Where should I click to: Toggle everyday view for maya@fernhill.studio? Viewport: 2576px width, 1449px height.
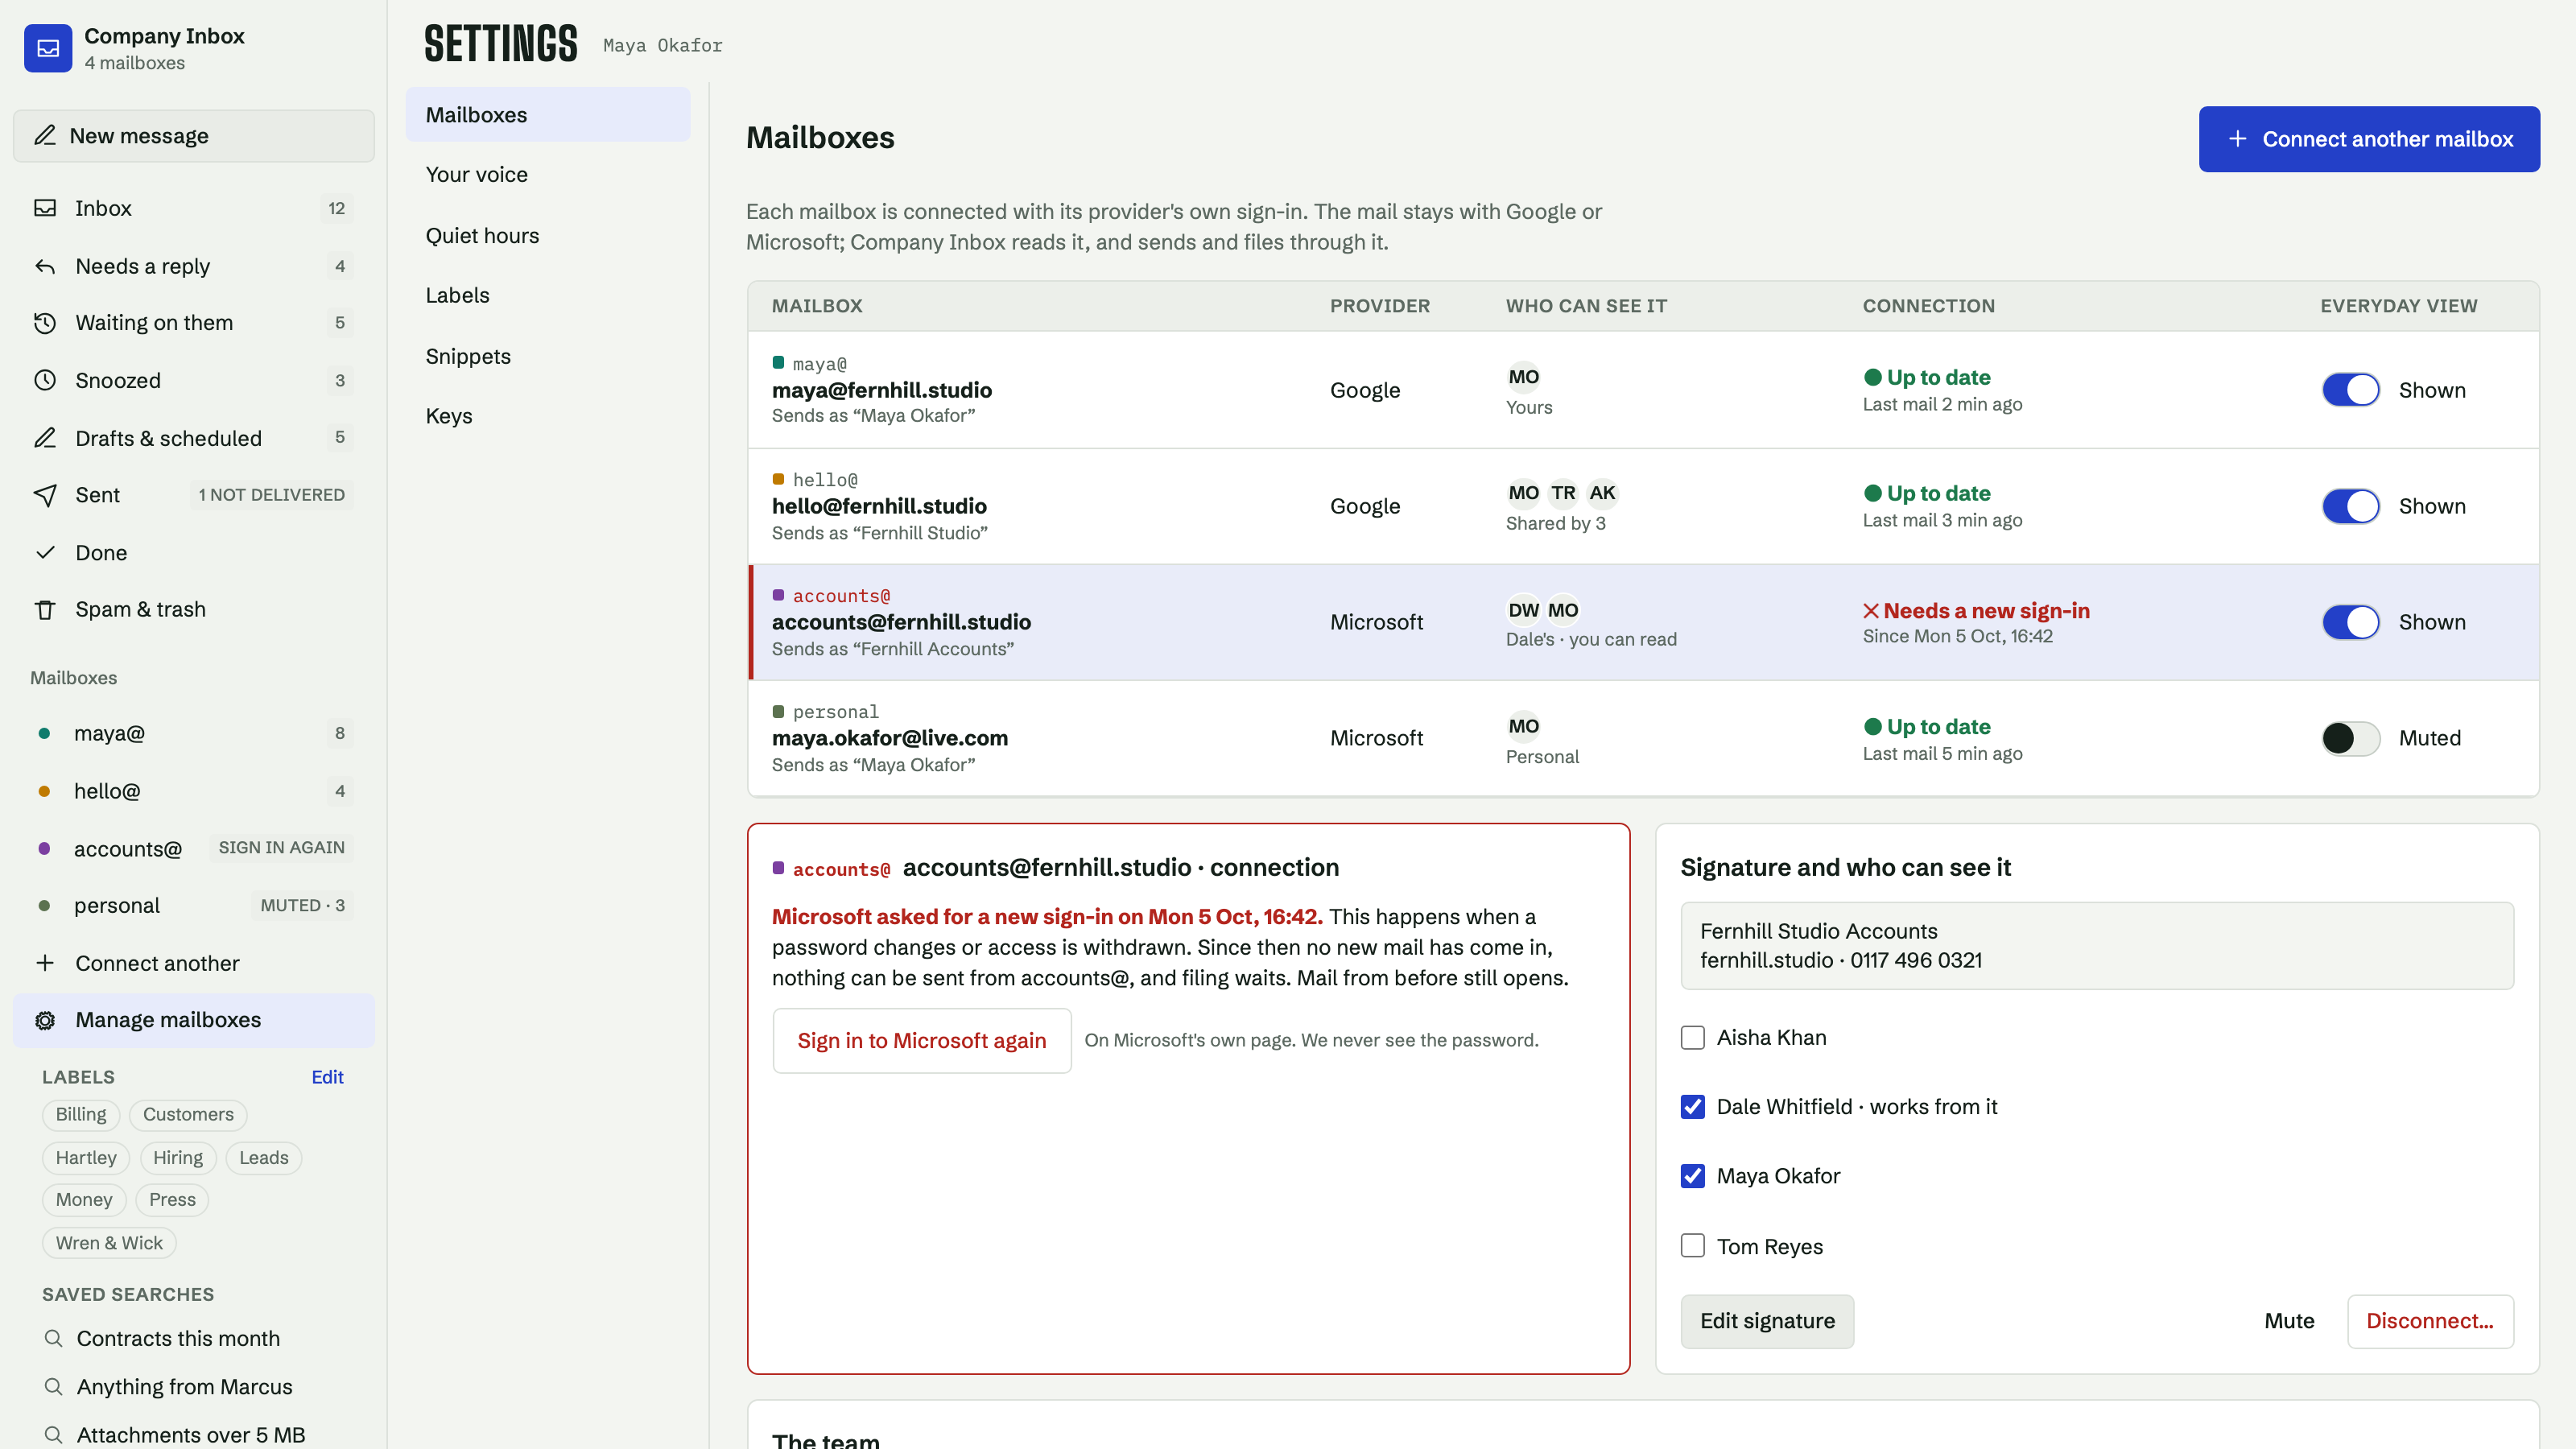pyautogui.click(x=2350, y=390)
